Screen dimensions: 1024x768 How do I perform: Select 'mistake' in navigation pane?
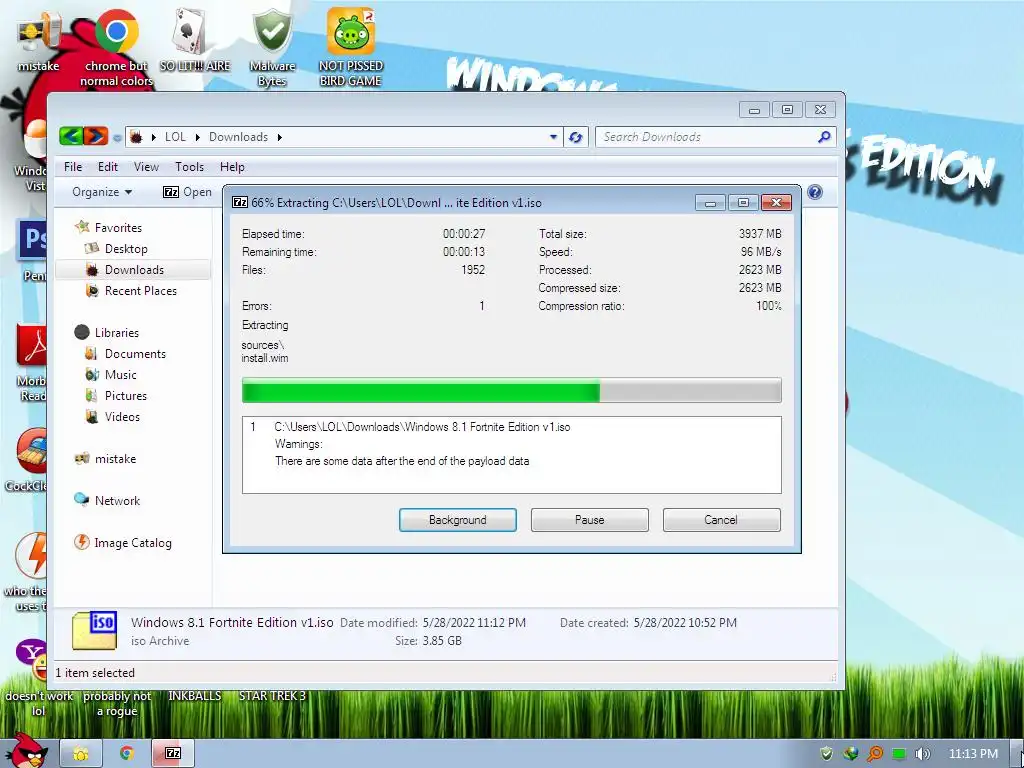(x=115, y=458)
